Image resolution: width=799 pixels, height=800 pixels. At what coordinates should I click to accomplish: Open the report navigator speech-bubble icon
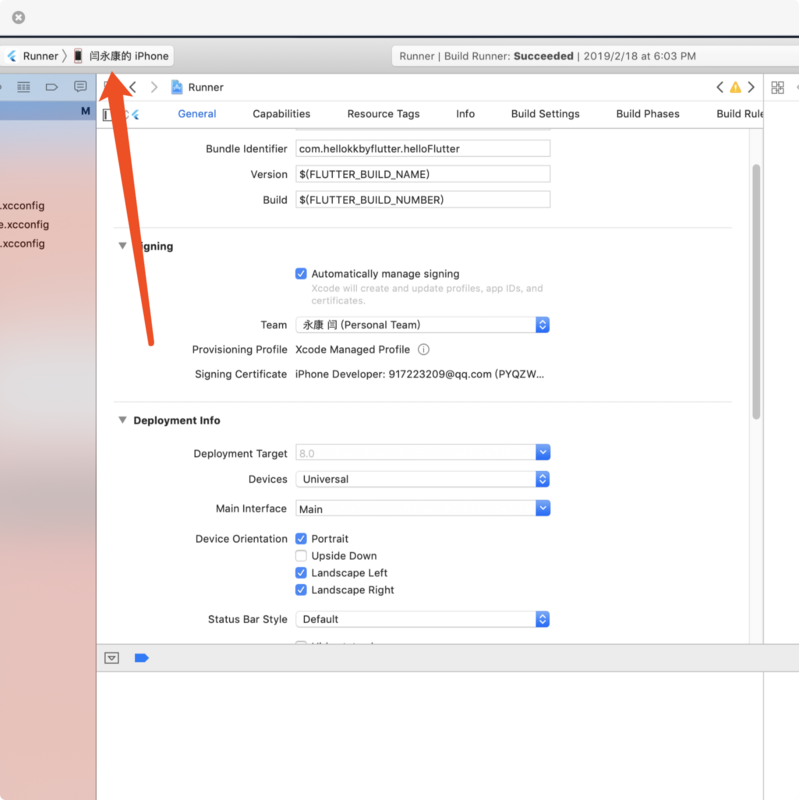(x=80, y=87)
